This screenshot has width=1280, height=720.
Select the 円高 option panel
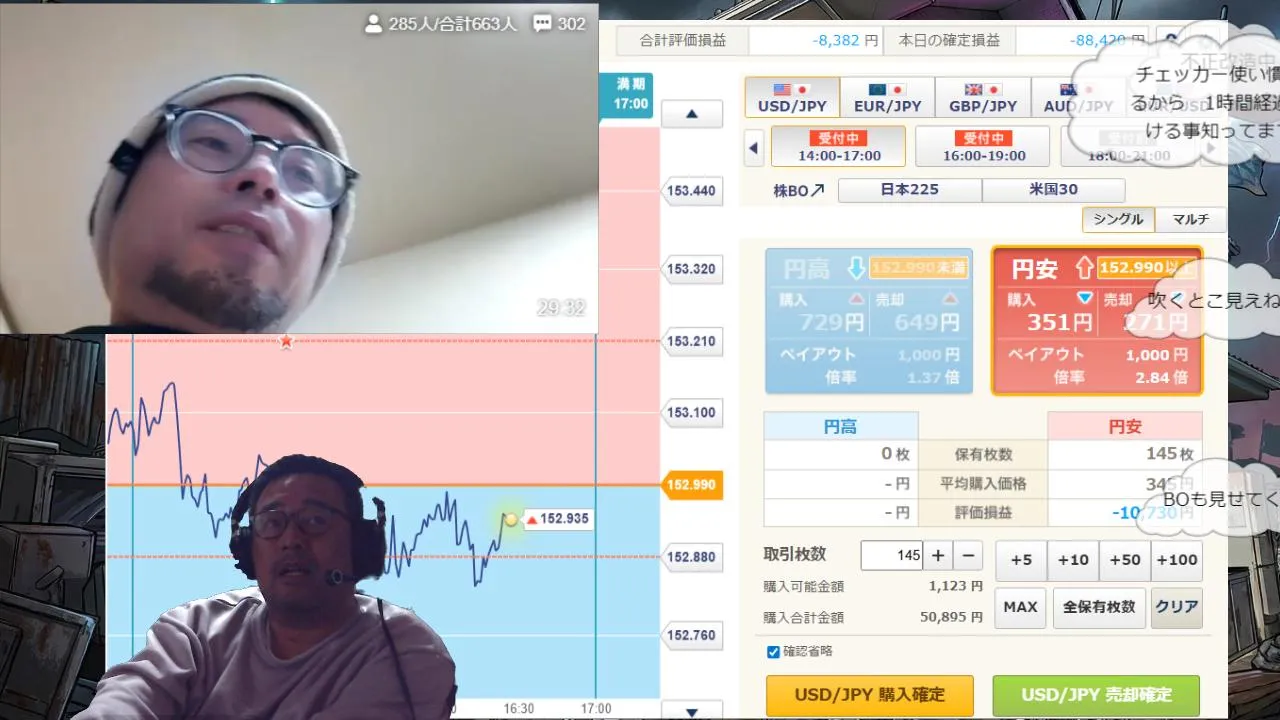[x=869, y=320]
